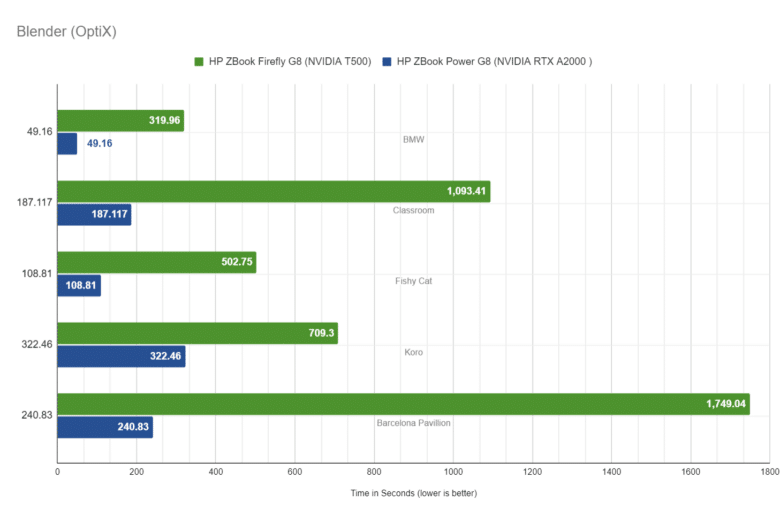Click the 600 tick on the x-axis
Viewport: 780px width, 516px height.
(x=294, y=472)
